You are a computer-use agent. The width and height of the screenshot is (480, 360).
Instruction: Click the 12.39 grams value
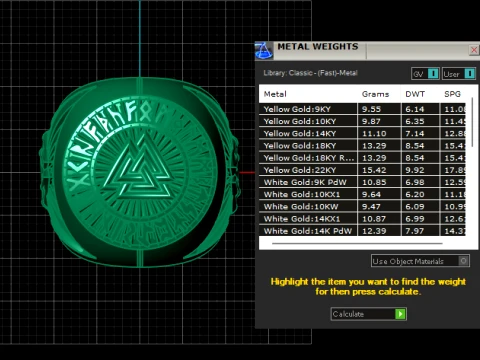pos(374,231)
